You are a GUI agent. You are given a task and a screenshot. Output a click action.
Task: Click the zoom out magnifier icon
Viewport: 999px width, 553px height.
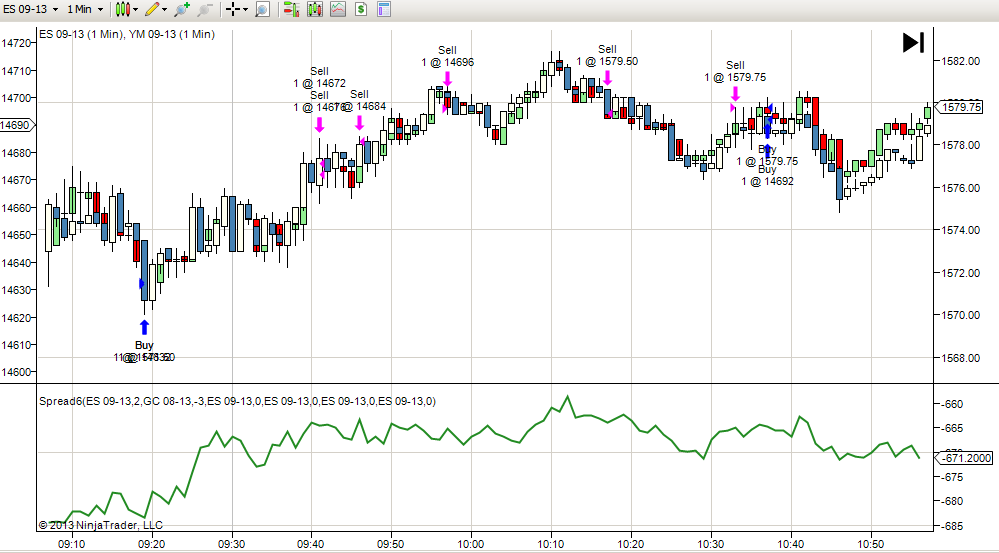[x=205, y=10]
